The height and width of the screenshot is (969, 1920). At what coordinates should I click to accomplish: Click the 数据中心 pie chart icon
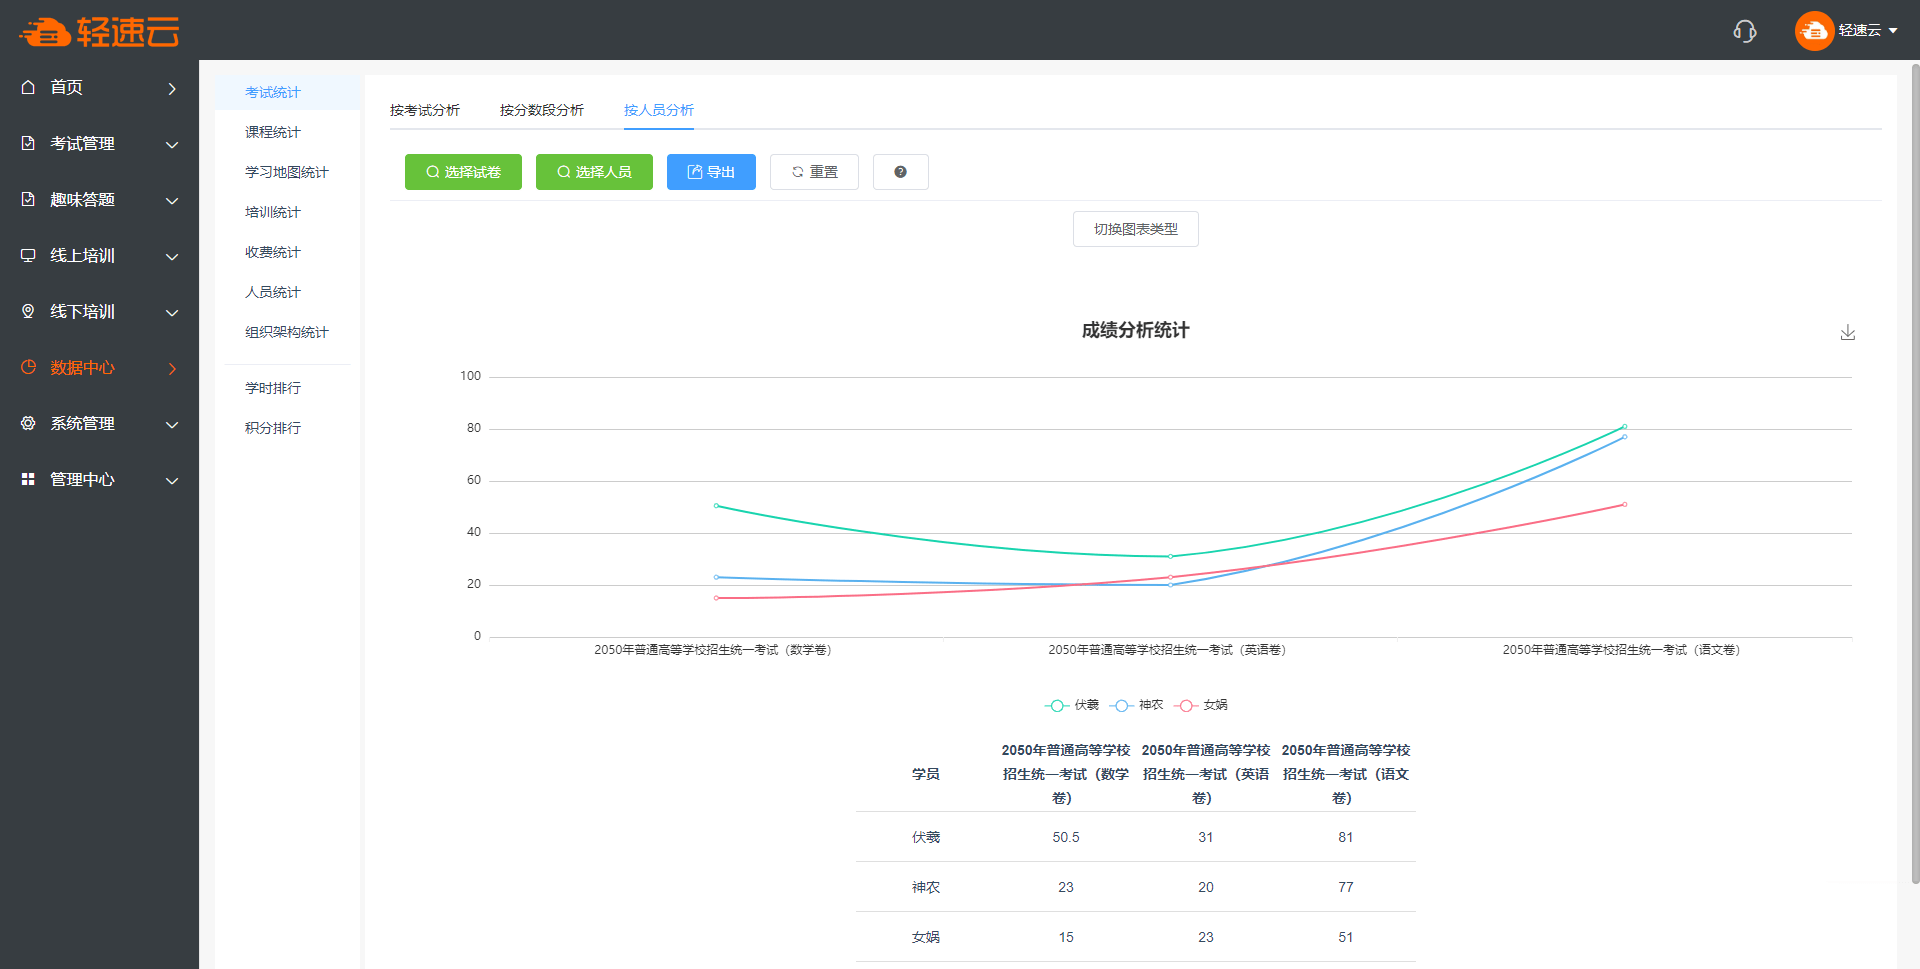(x=28, y=367)
